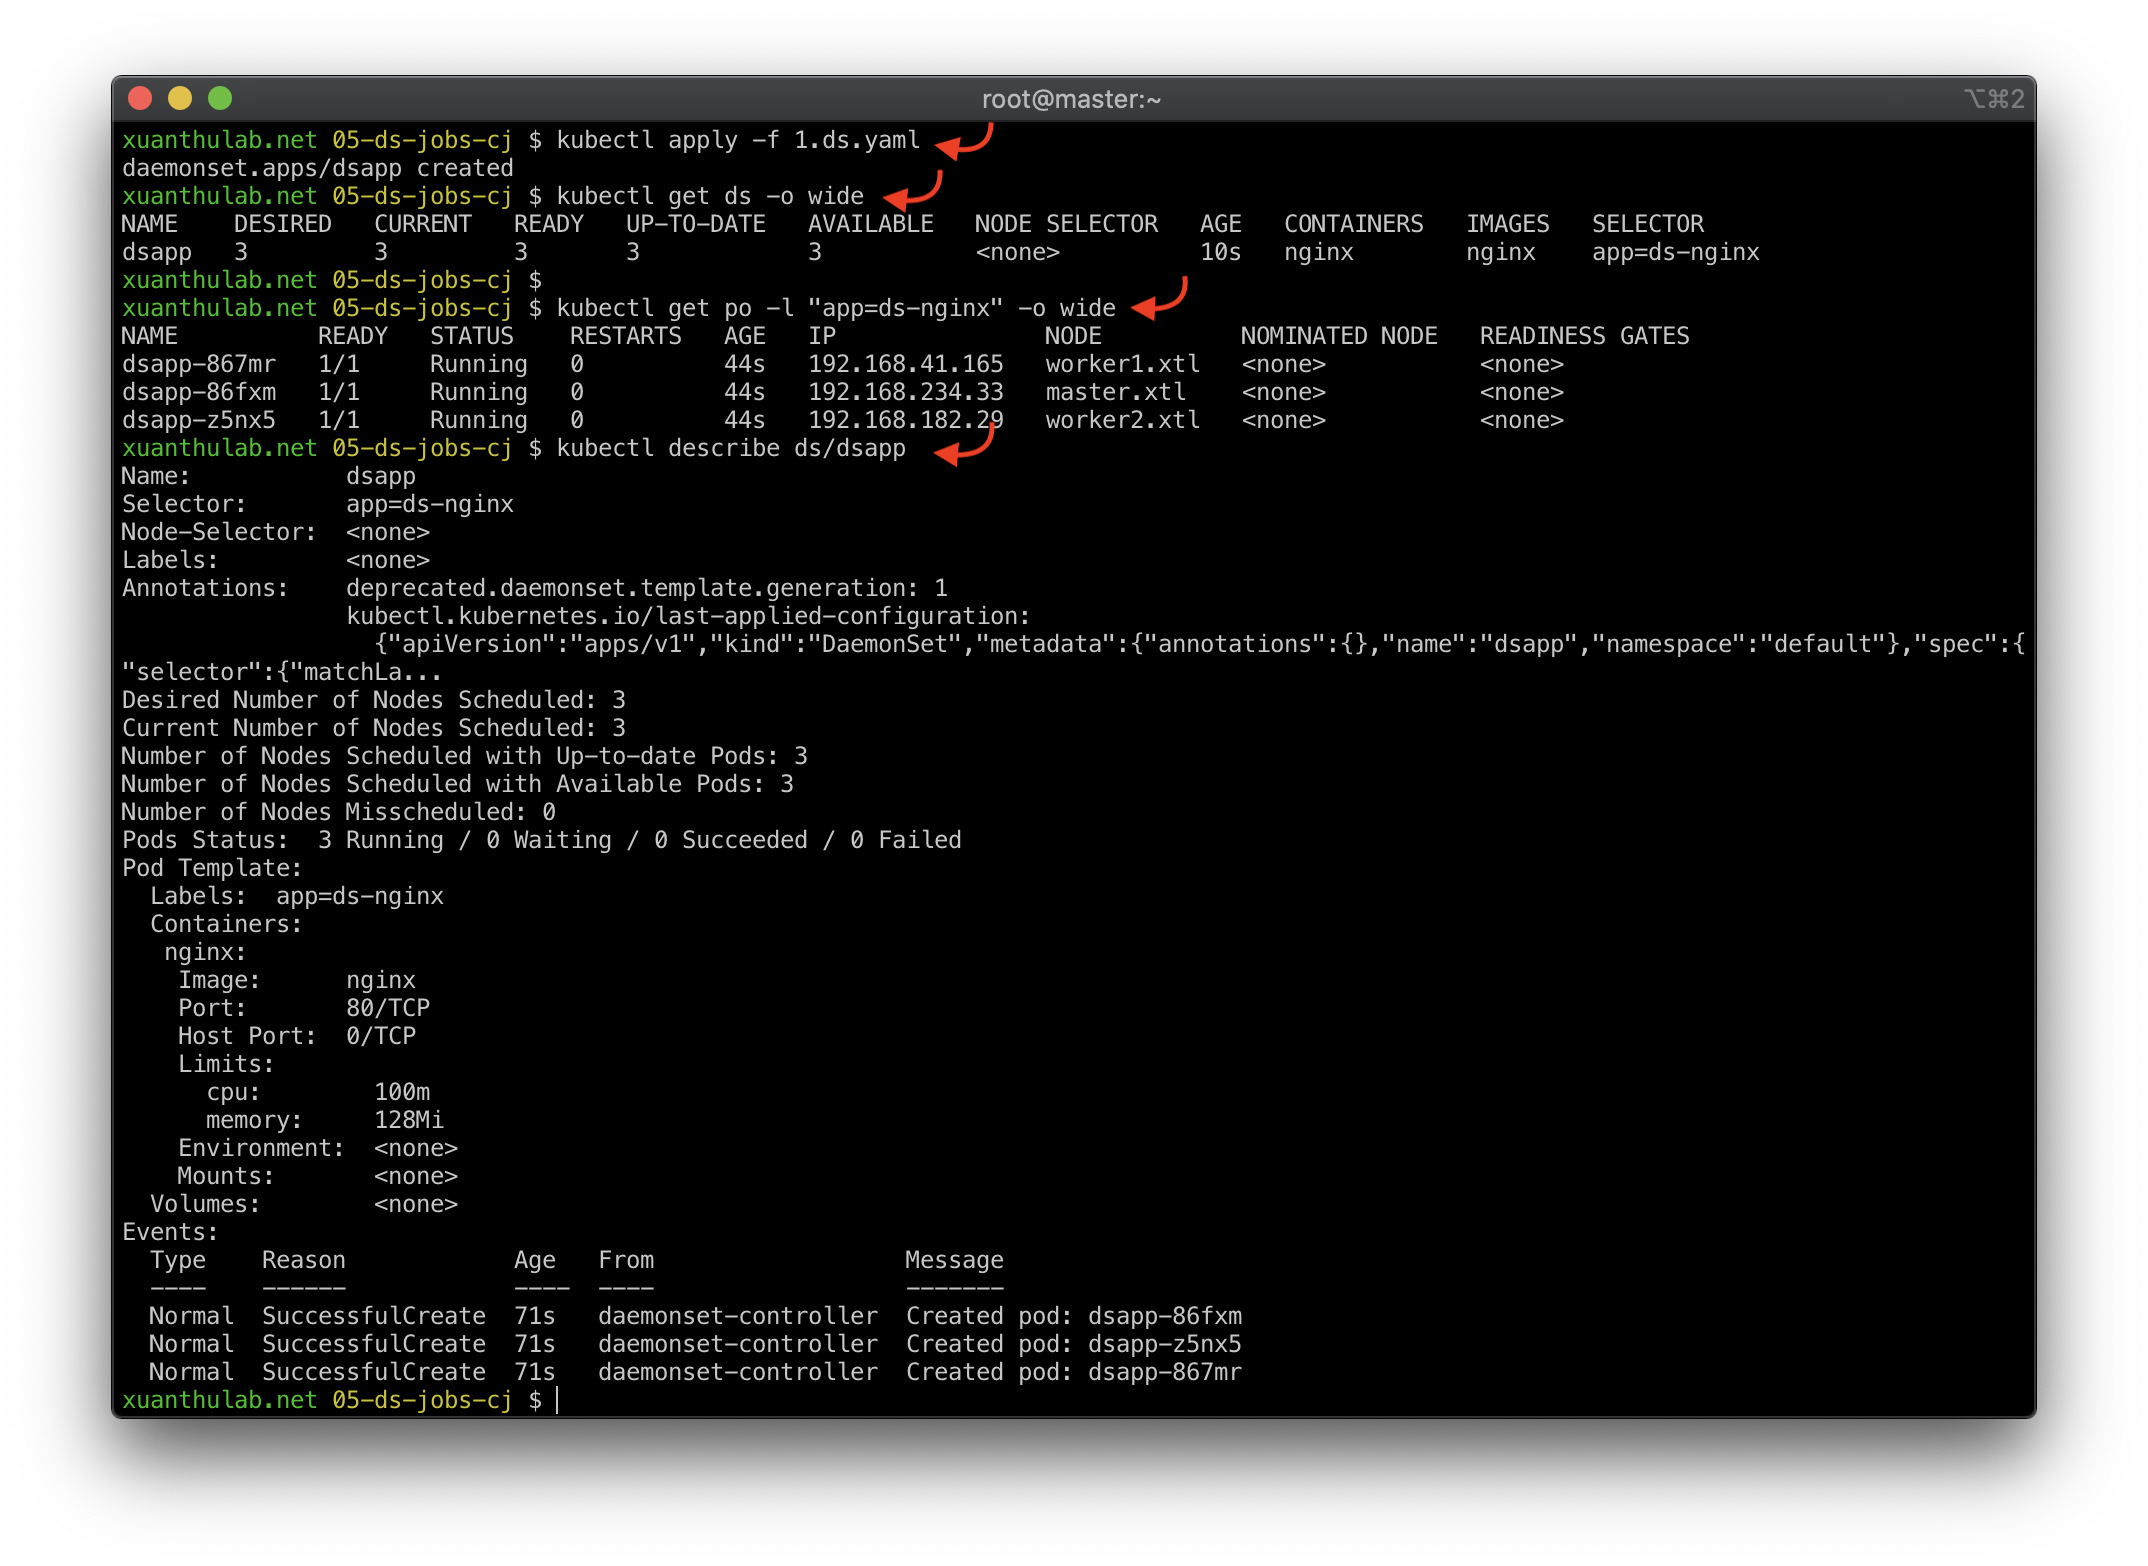
Task: Click the IP address 192.168.234.33
Action: (905, 392)
